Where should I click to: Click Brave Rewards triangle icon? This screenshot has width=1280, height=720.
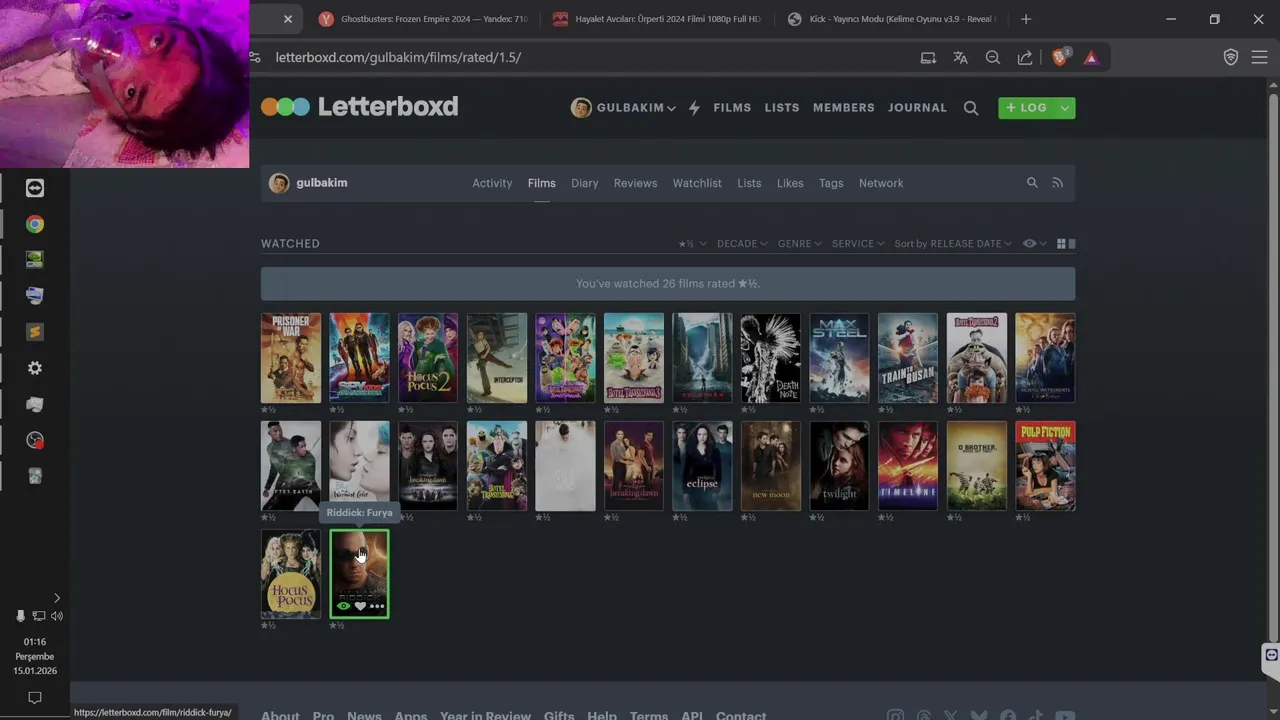[1091, 57]
